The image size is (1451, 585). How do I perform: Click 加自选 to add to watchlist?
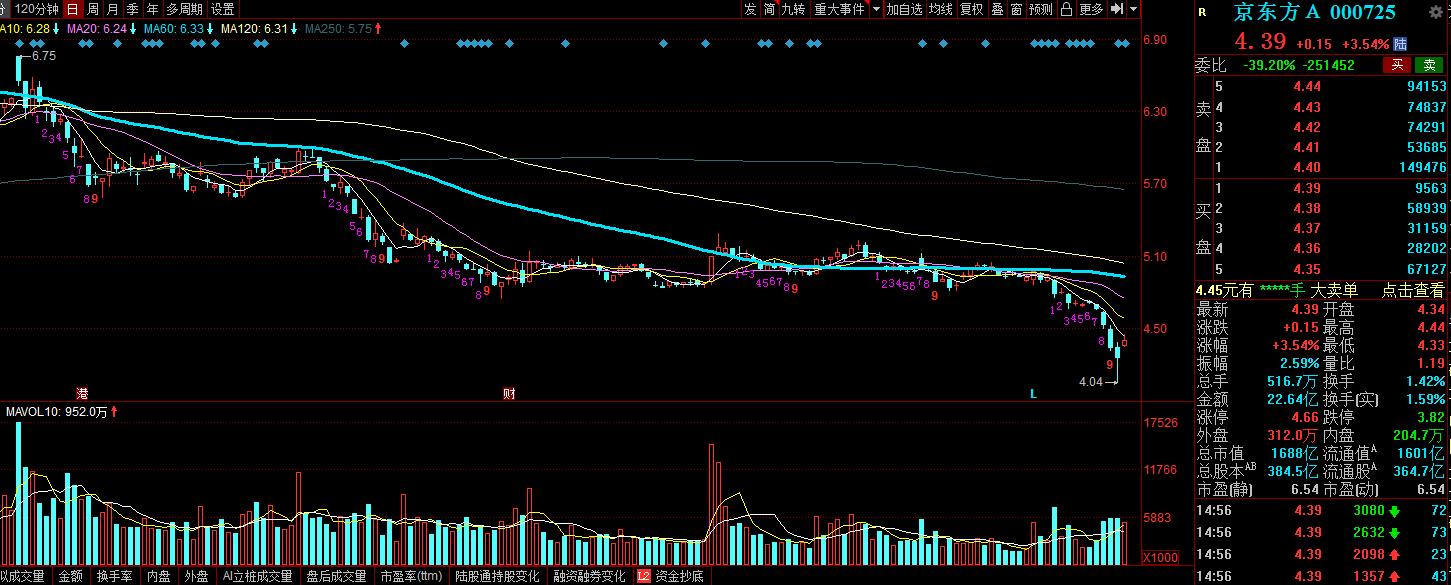(x=904, y=9)
